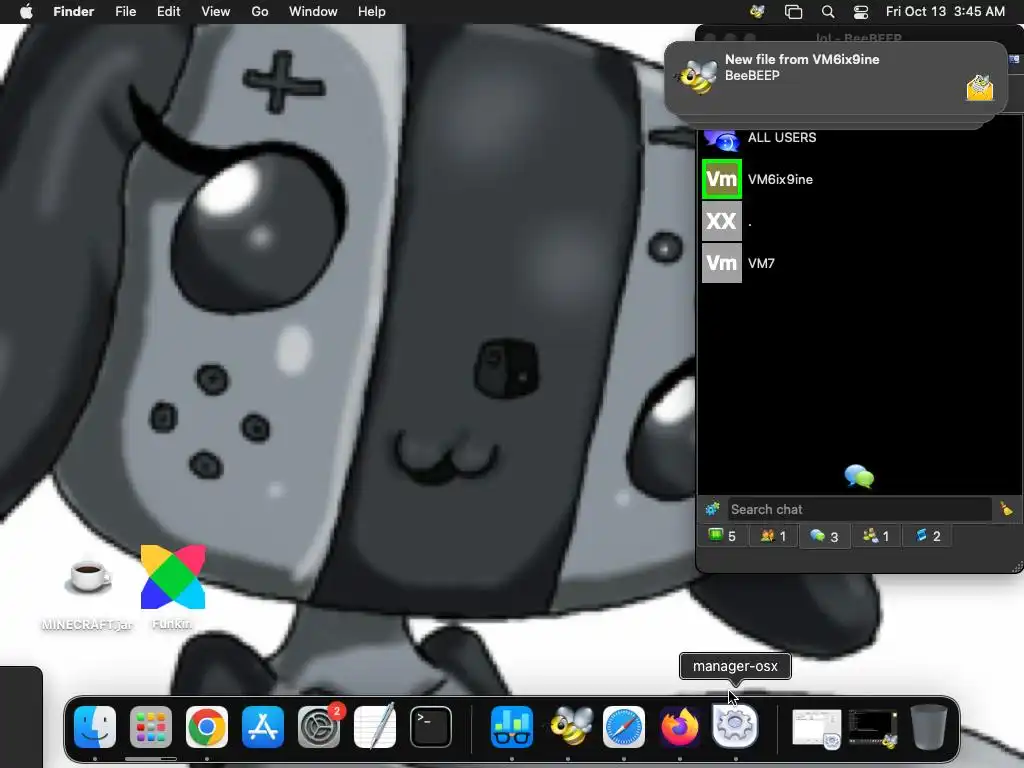Open chat with the XX user

coord(861,221)
